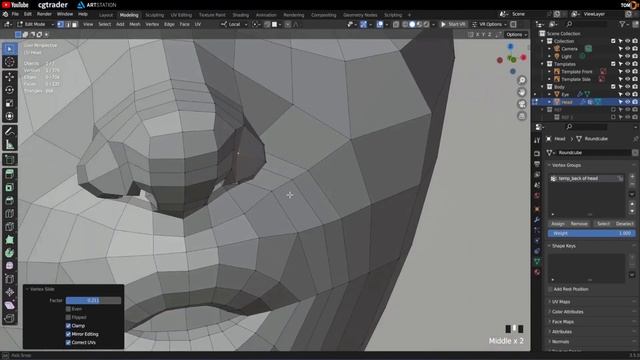This screenshot has width=640, height=360.
Task: Select the Select Box tool
Action: click(x=9, y=49)
